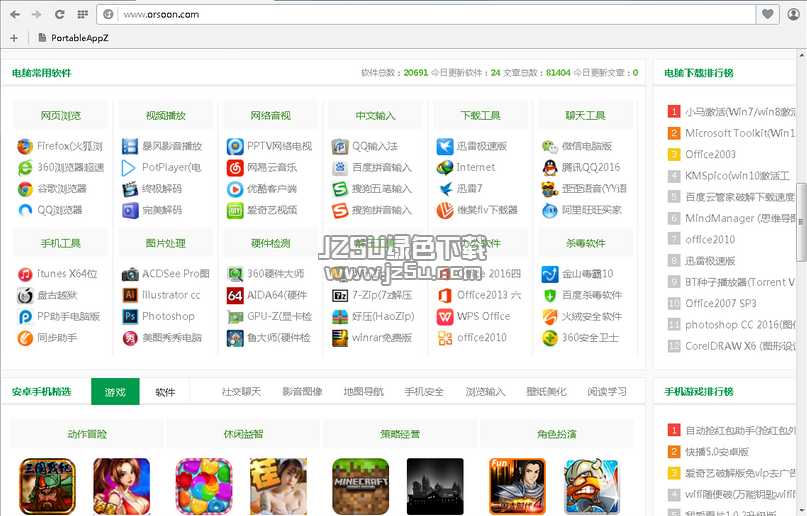The width and height of the screenshot is (807, 516).
Task: Open the 杀毒软件 category heading
Action: (x=586, y=243)
